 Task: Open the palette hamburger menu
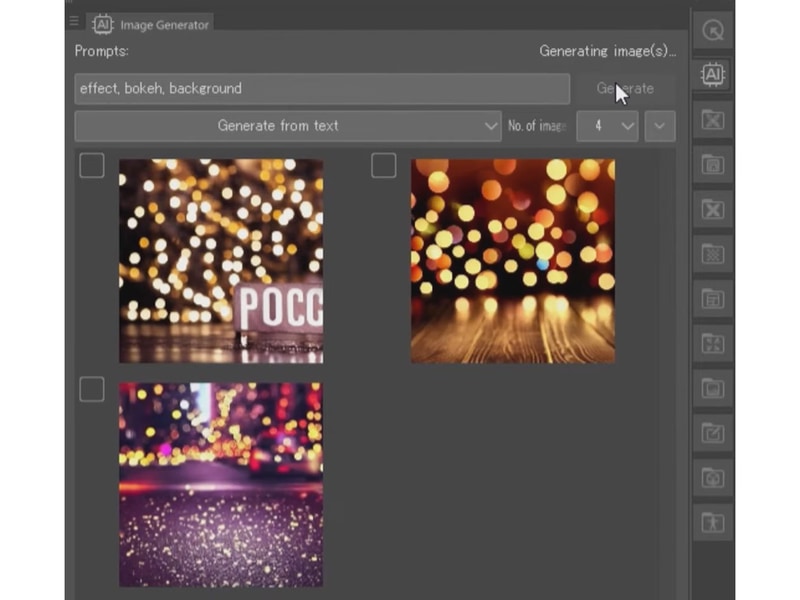pyautogui.click(x=74, y=21)
